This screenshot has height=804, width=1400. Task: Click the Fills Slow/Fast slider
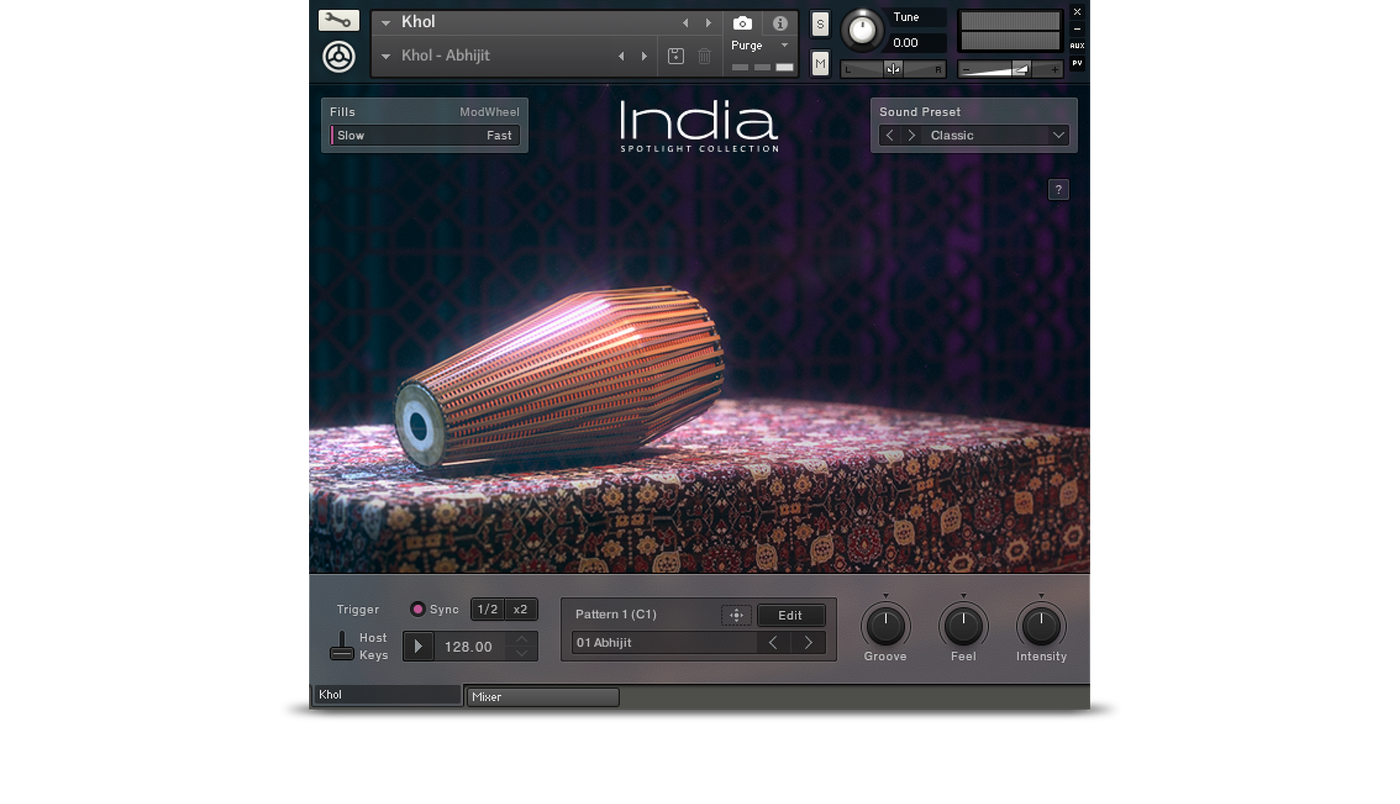tap(425, 135)
